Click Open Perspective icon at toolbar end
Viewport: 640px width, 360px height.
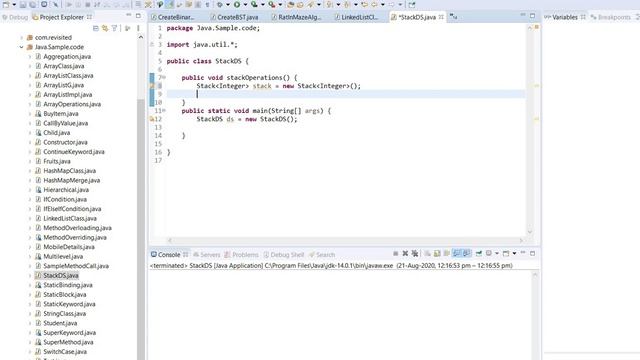(x=412, y=4)
